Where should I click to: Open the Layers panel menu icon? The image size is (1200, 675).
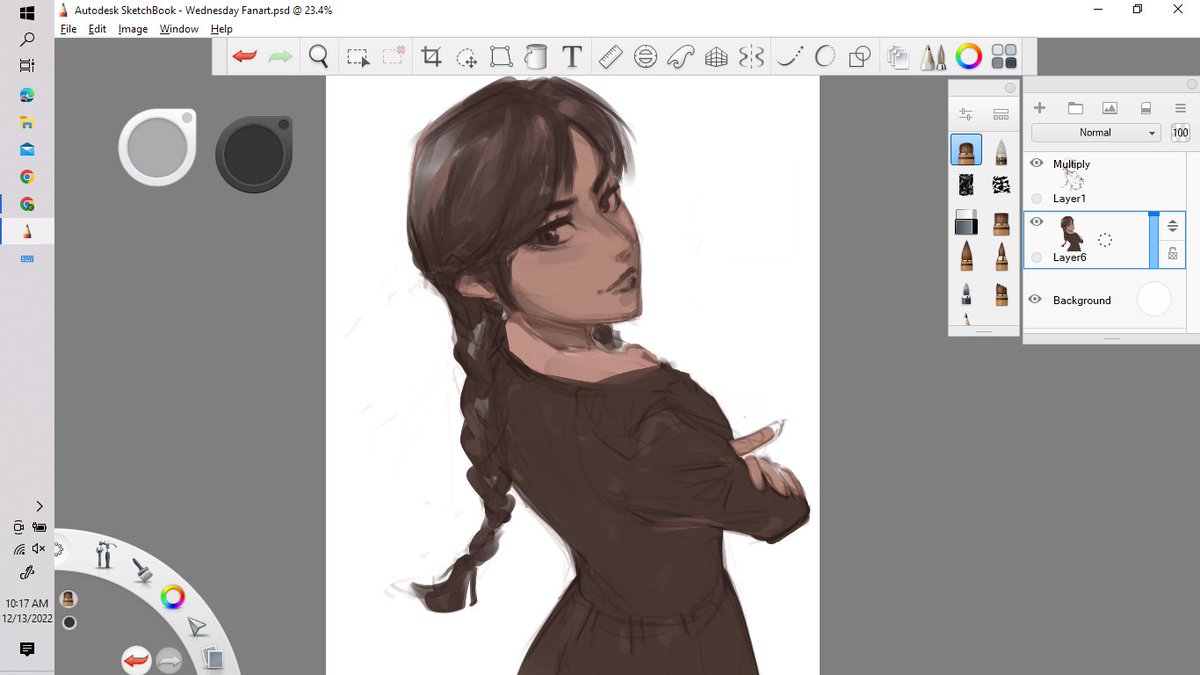[x=1181, y=108]
